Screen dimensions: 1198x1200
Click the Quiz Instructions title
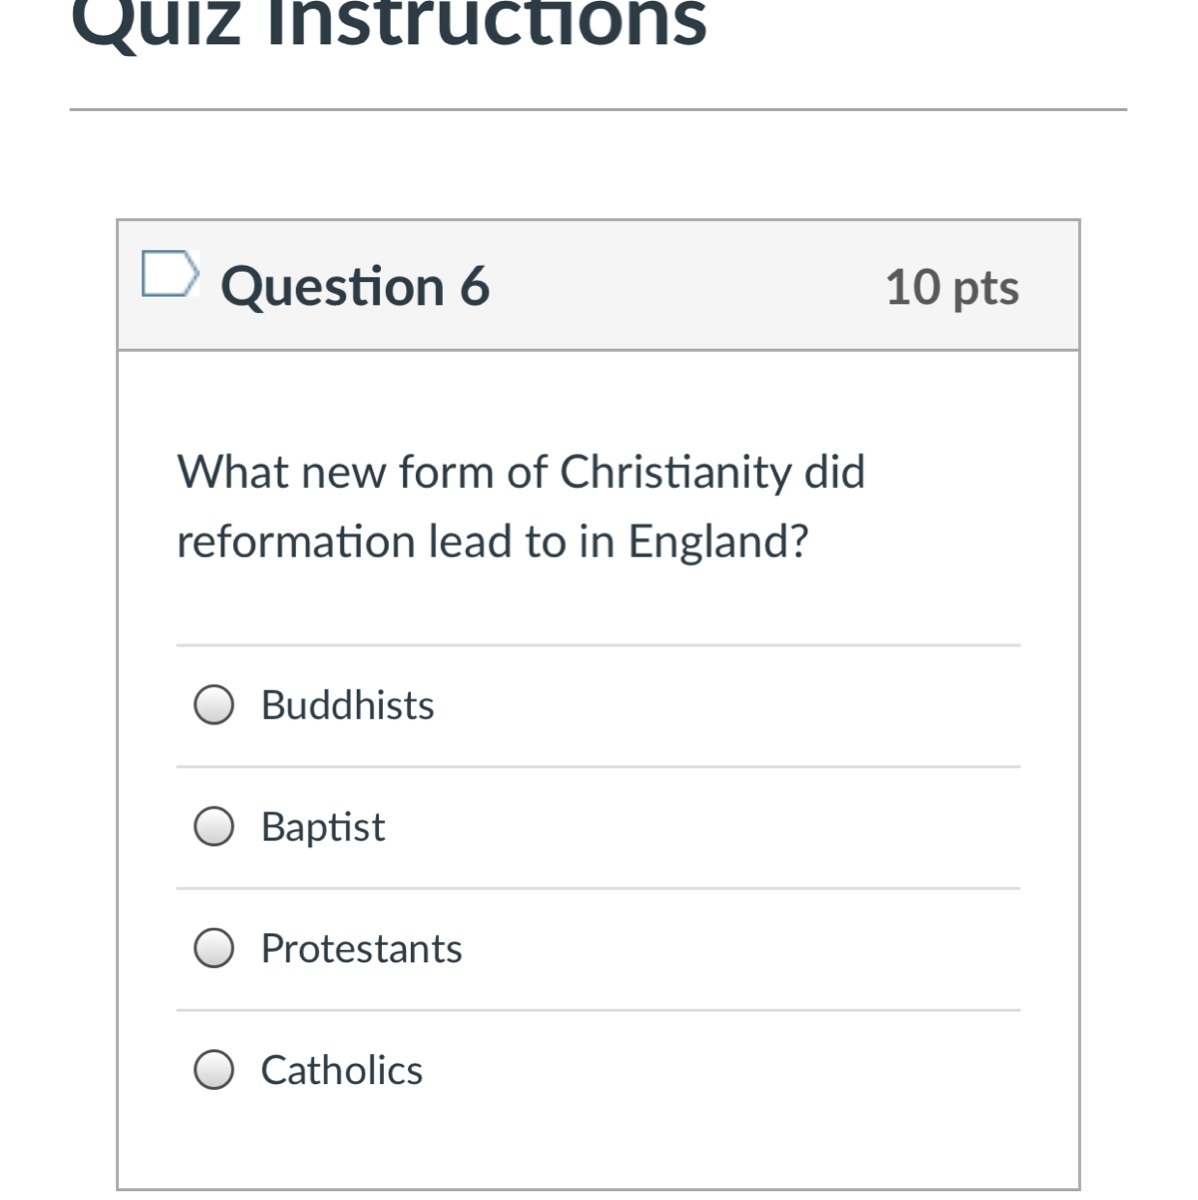(389, 22)
